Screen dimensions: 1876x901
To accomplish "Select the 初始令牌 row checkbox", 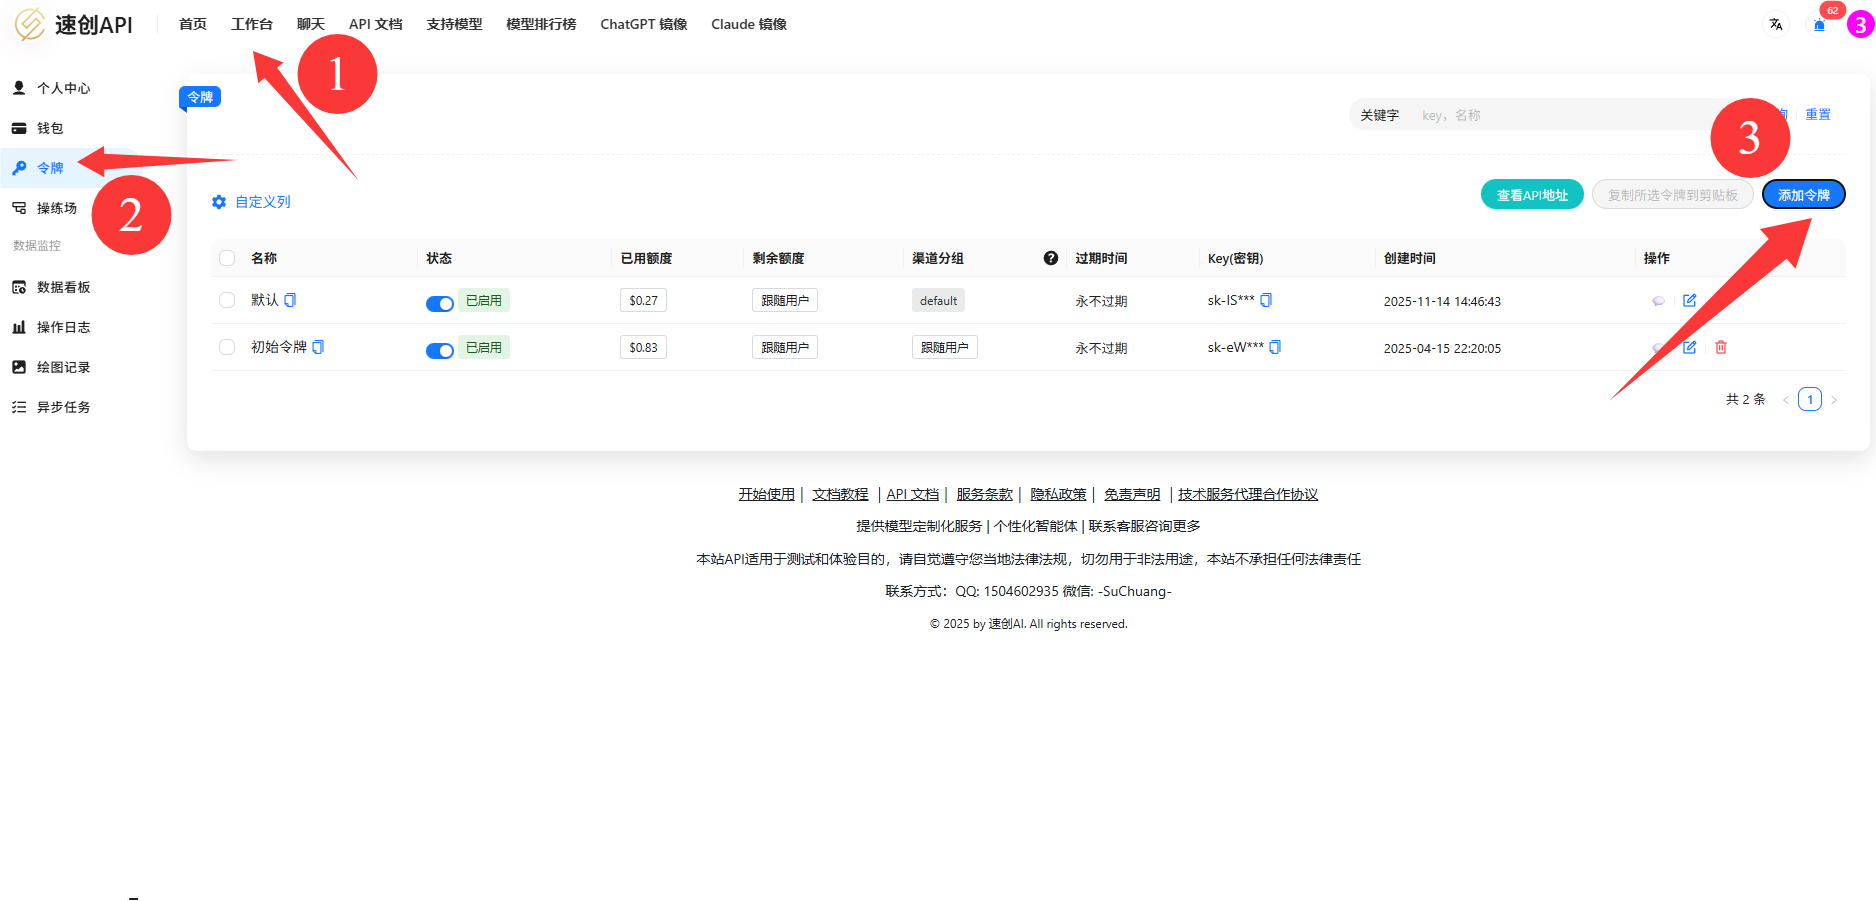I will (x=226, y=347).
